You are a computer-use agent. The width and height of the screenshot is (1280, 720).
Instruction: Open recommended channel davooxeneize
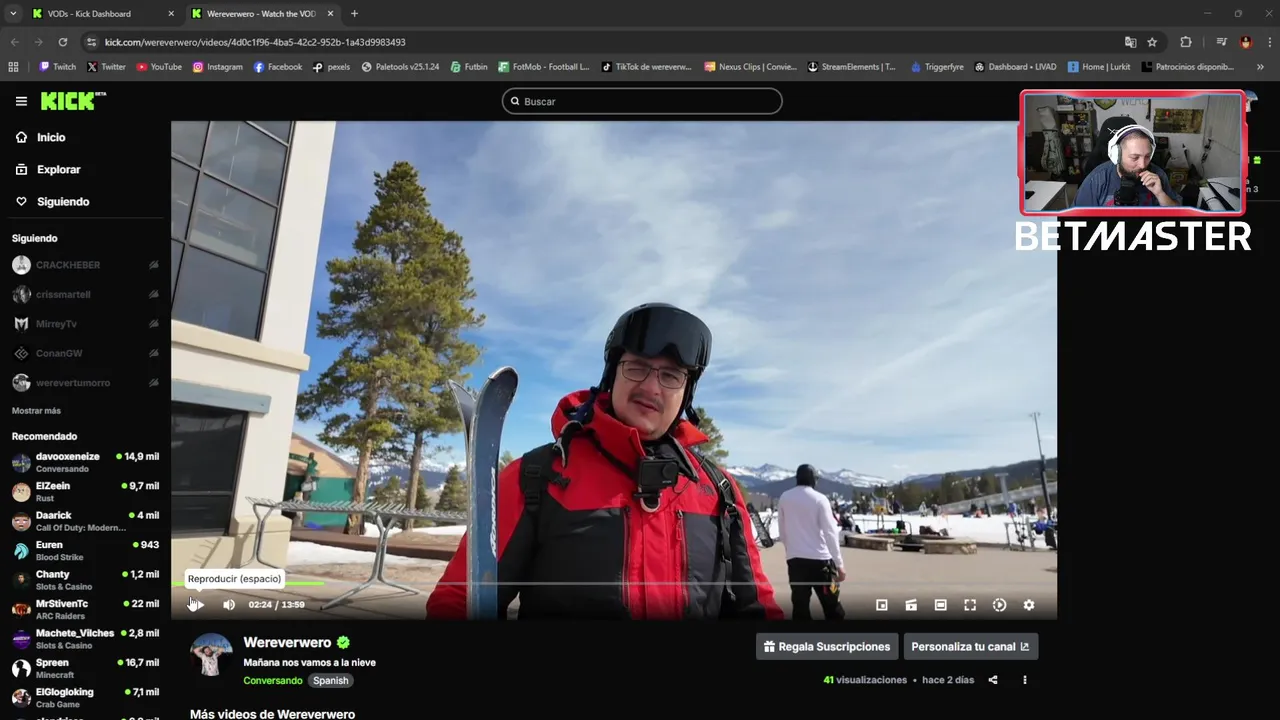pyautogui.click(x=85, y=462)
